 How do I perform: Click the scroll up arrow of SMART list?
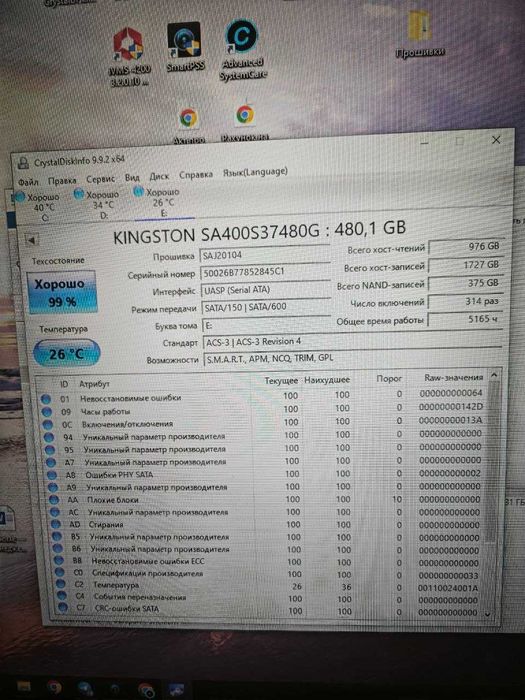[x=494, y=375]
